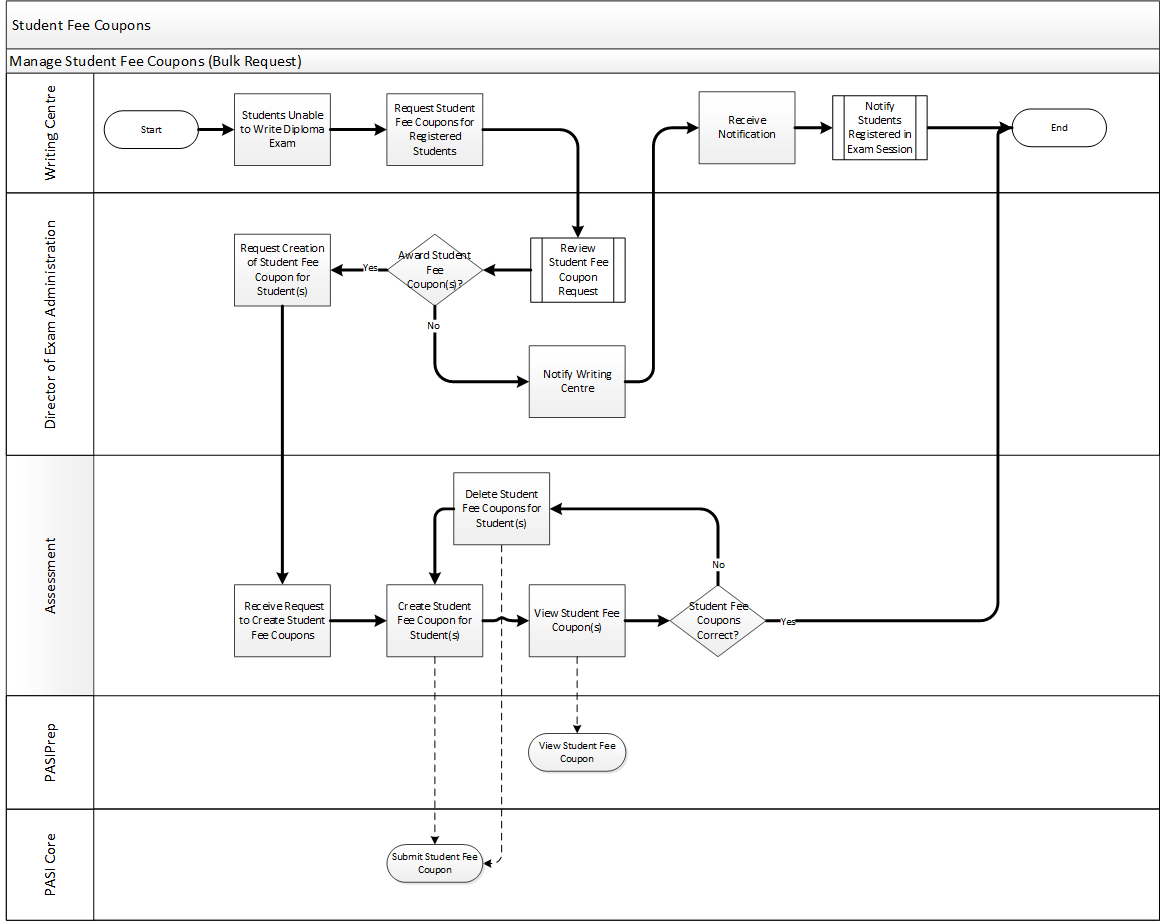Select the Director of Exam Administration lane label
Screen dimensions: 1161x921
(x=50, y=324)
